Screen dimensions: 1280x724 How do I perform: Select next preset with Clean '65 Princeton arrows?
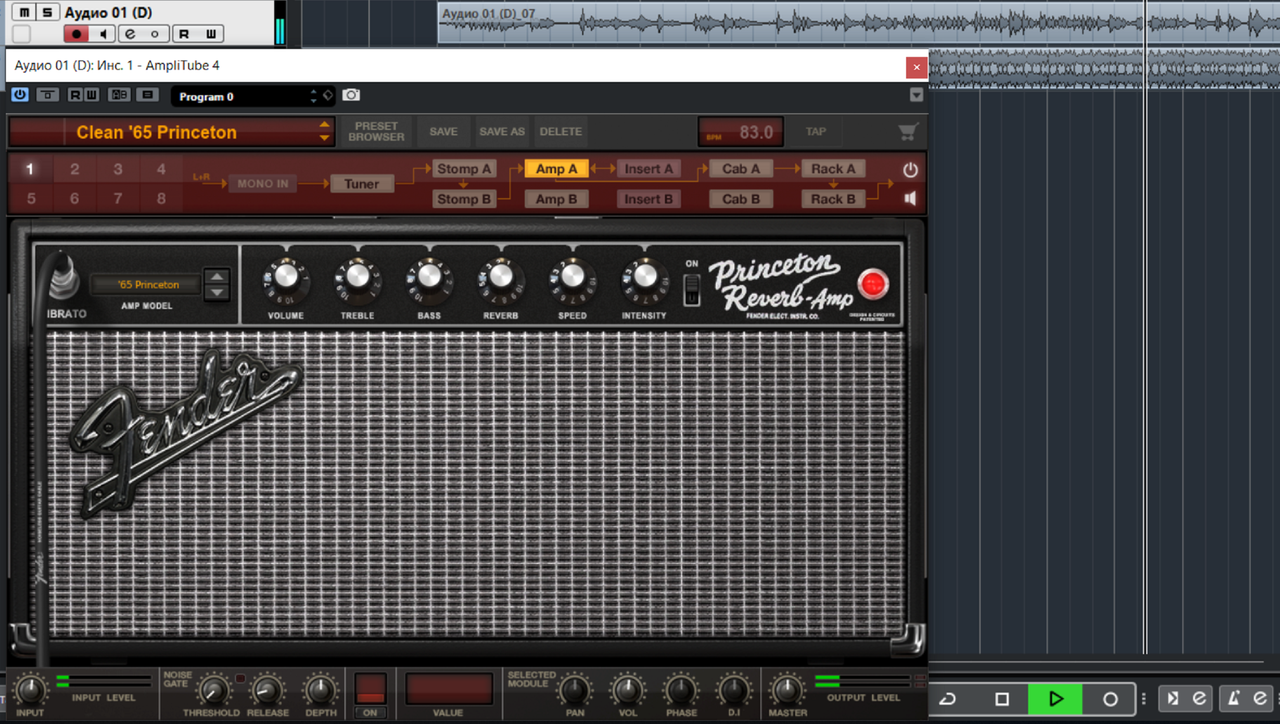click(x=324, y=132)
